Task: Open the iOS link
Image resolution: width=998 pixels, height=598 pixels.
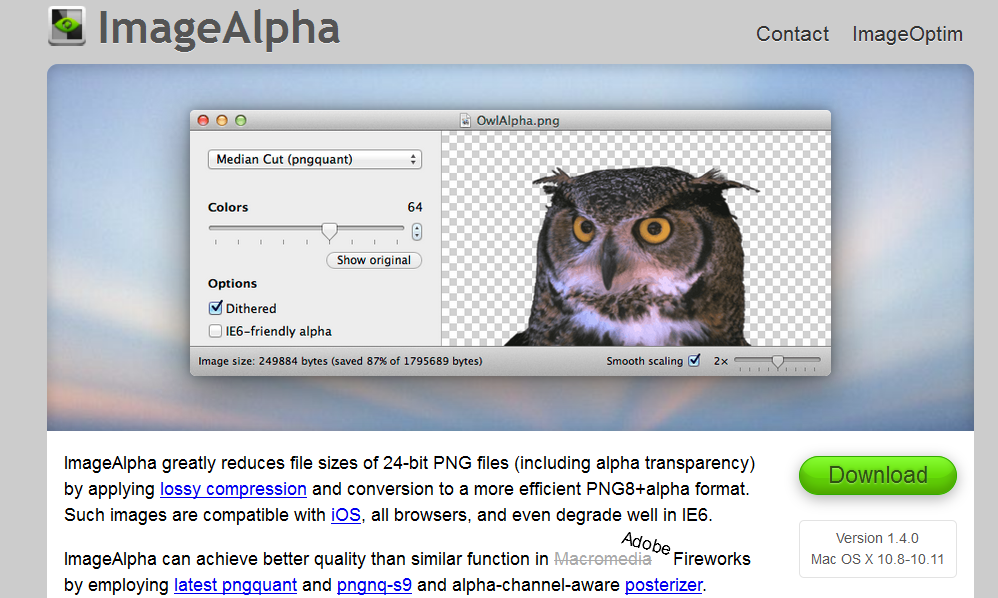Action: click(346, 515)
